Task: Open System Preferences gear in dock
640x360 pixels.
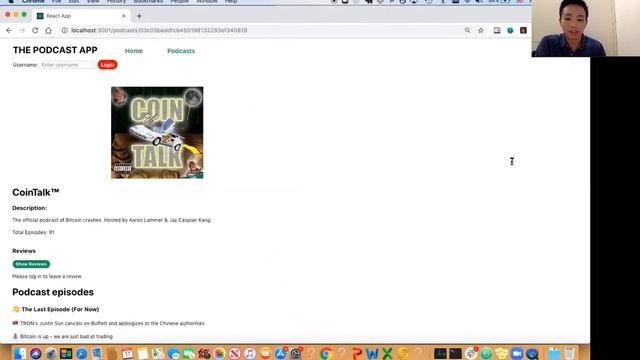Action: pos(296,353)
